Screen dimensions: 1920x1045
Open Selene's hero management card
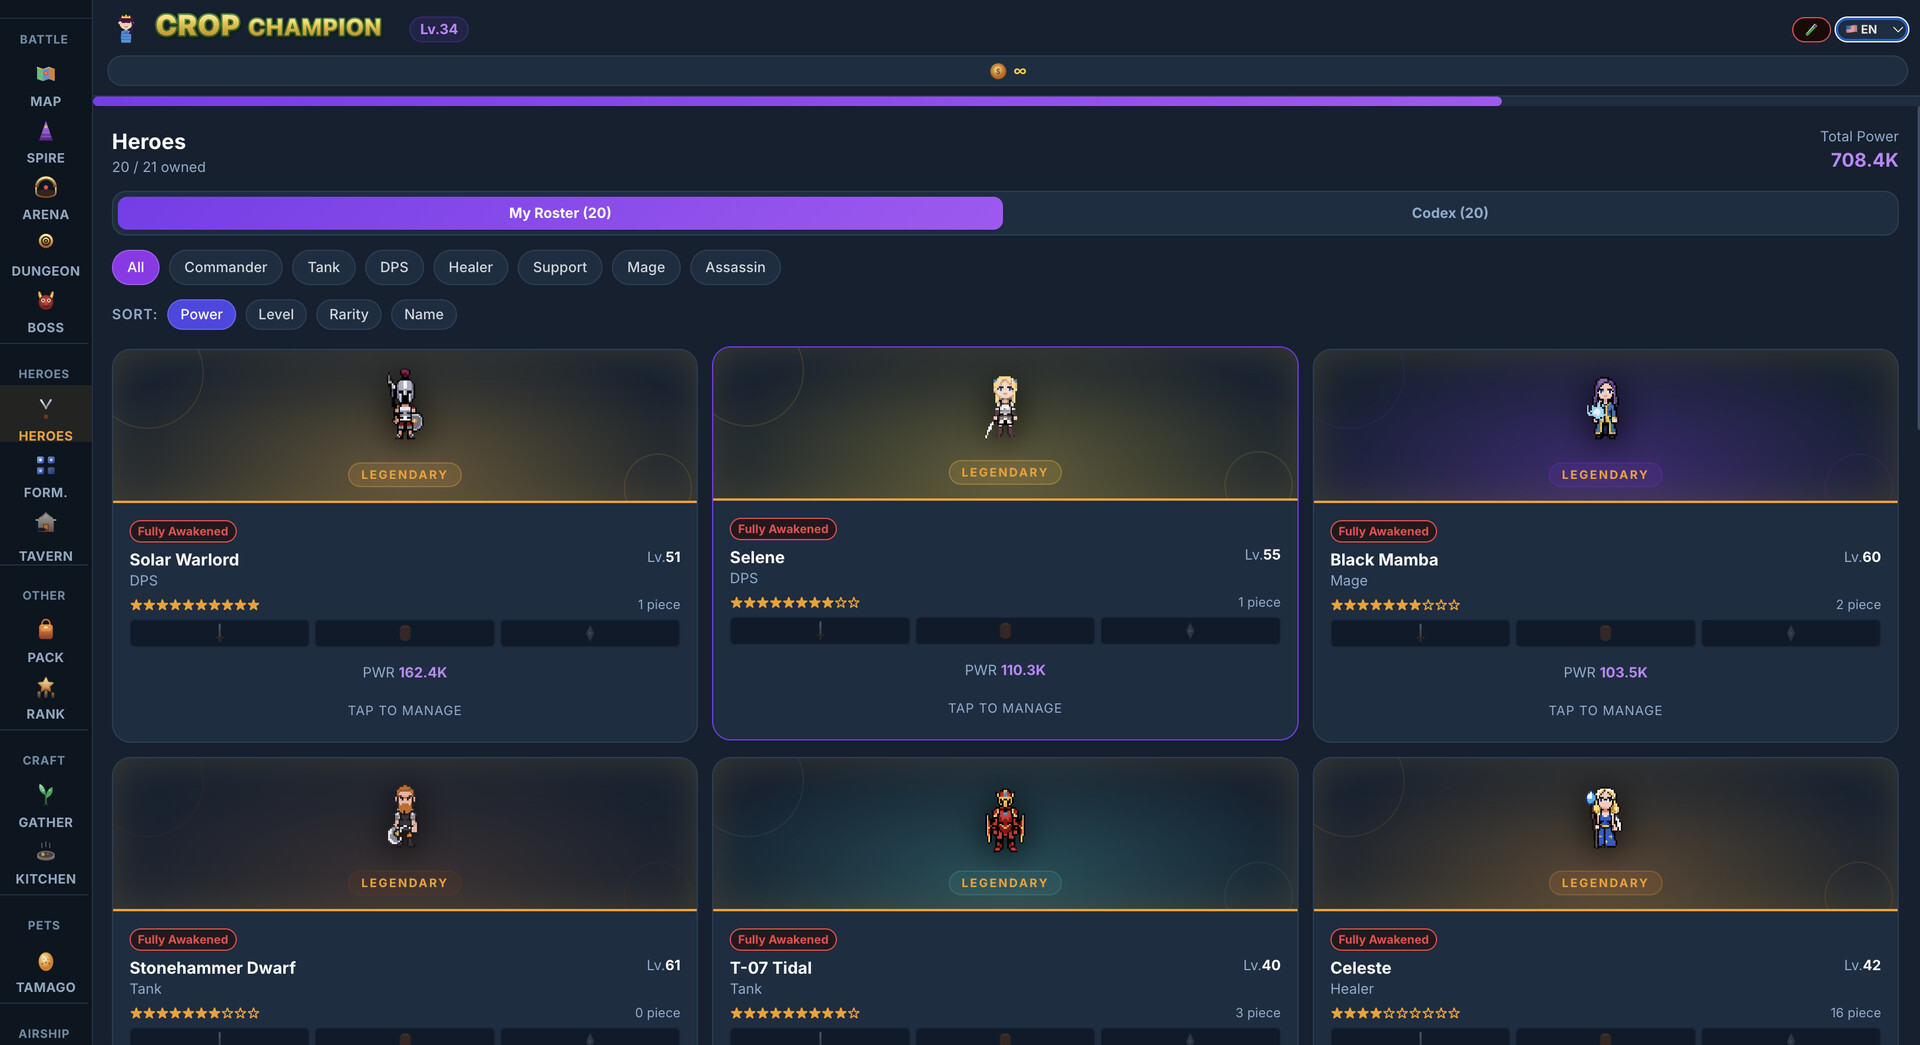click(1005, 707)
